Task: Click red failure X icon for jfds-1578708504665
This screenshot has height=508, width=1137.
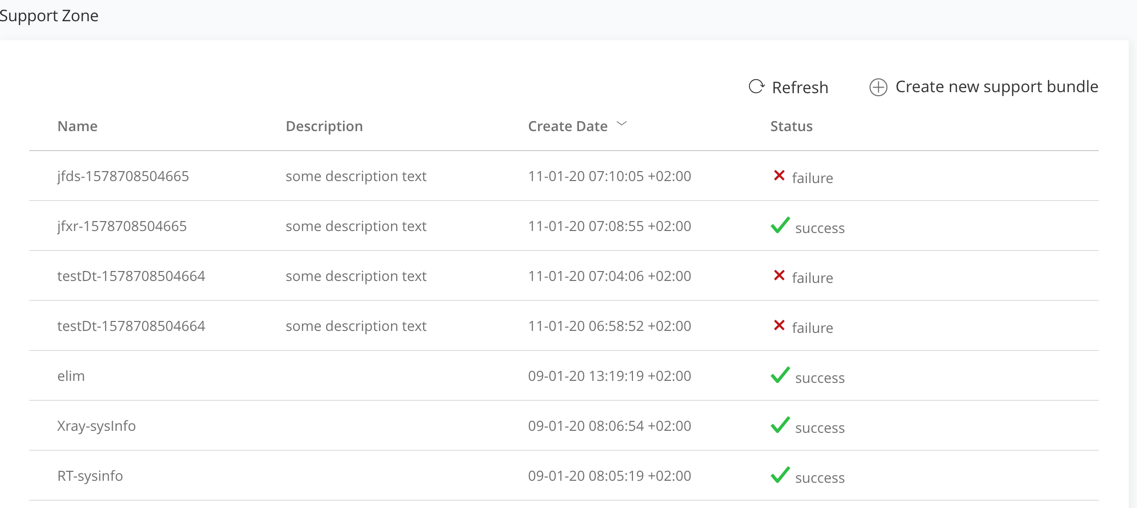Action: point(779,176)
